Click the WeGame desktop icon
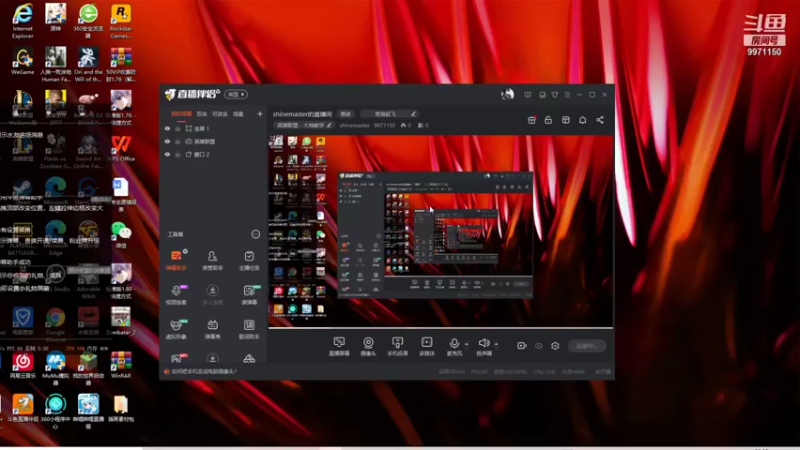This screenshot has height=450, width=800. (x=22, y=61)
